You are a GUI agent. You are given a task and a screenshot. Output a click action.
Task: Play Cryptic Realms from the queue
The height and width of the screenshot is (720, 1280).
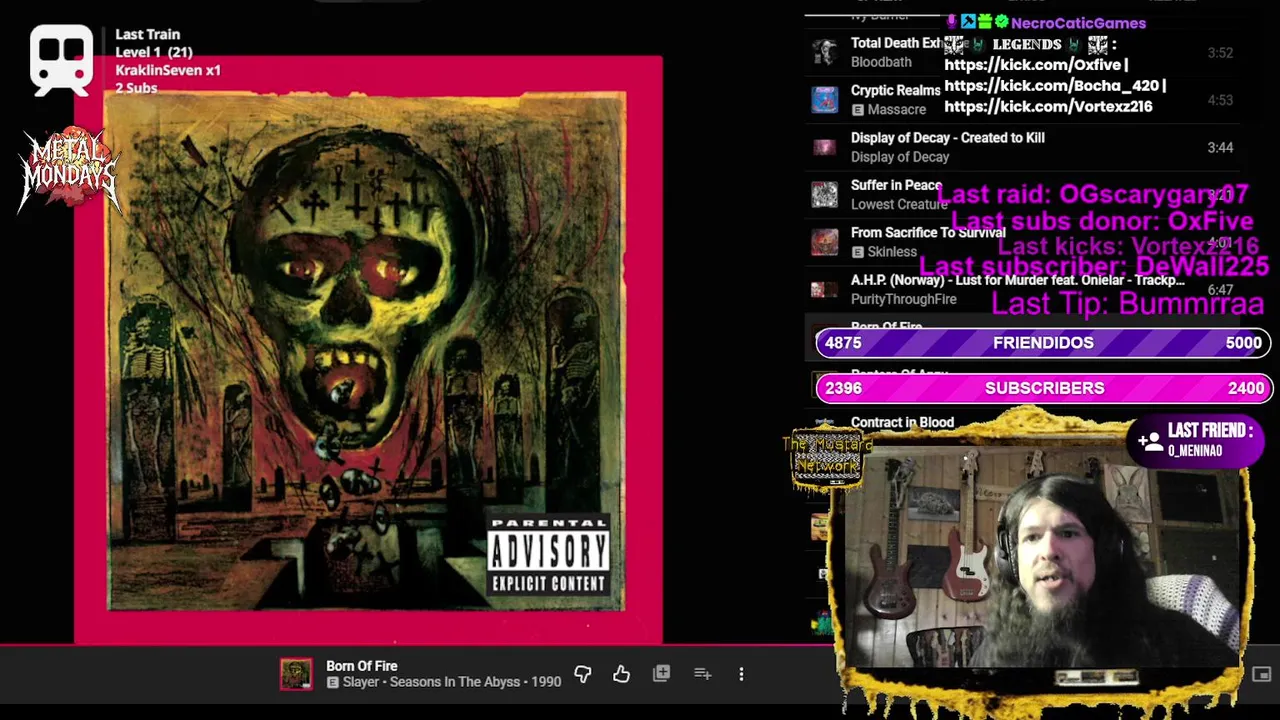click(x=895, y=90)
